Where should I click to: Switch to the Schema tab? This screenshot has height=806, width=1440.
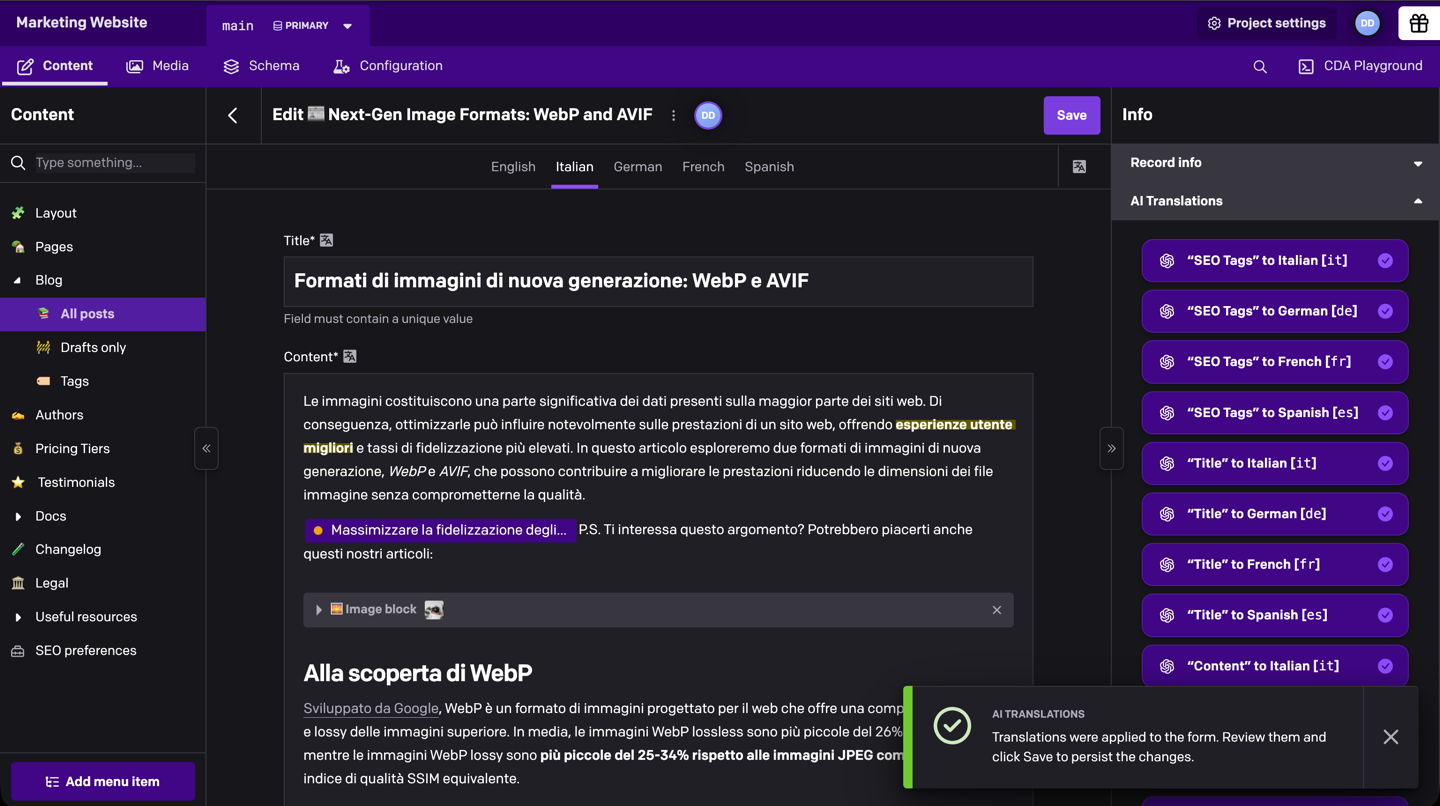pos(261,66)
